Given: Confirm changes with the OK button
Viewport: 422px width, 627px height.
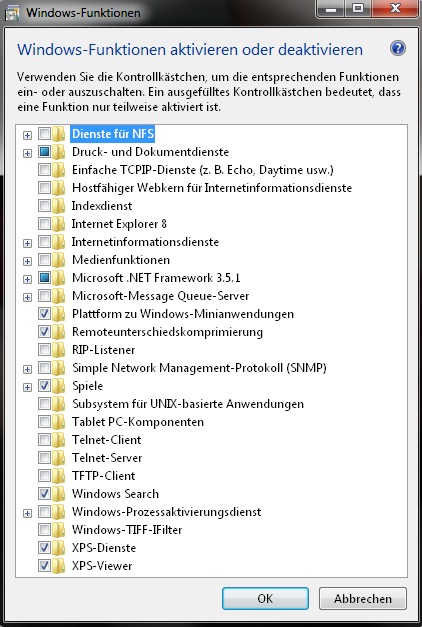Looking at the screenshot, I should pos(265,598).
